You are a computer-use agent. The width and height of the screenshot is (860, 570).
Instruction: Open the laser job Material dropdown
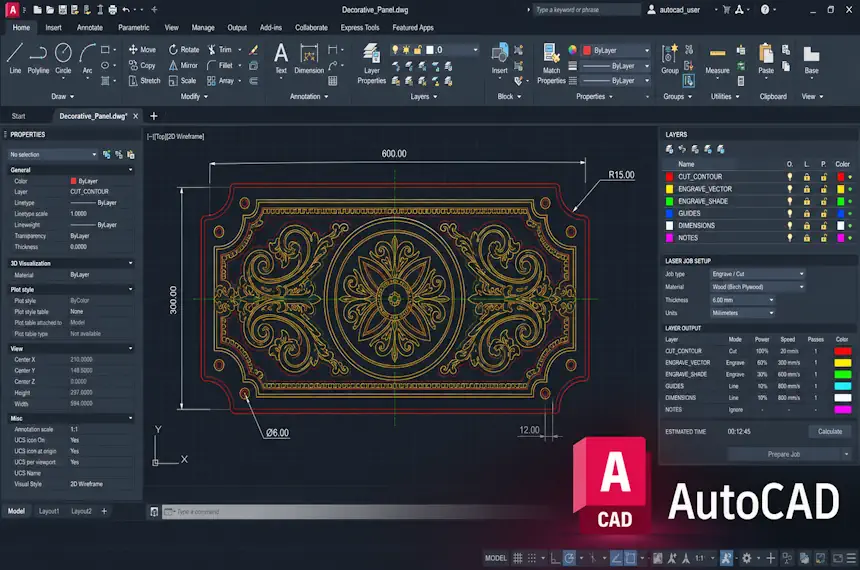pos(757,287)
